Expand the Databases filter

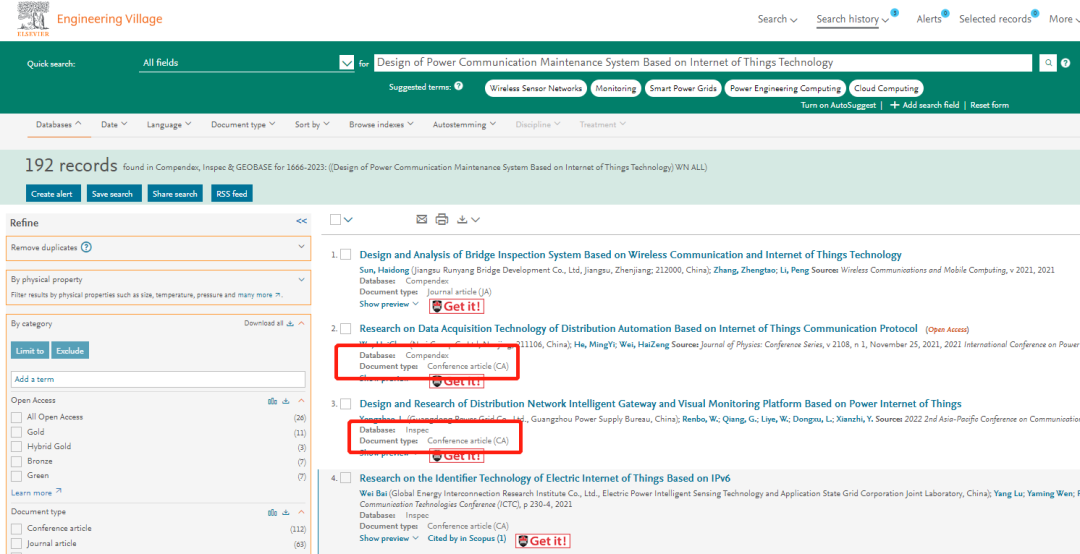(x=59, y=125)
